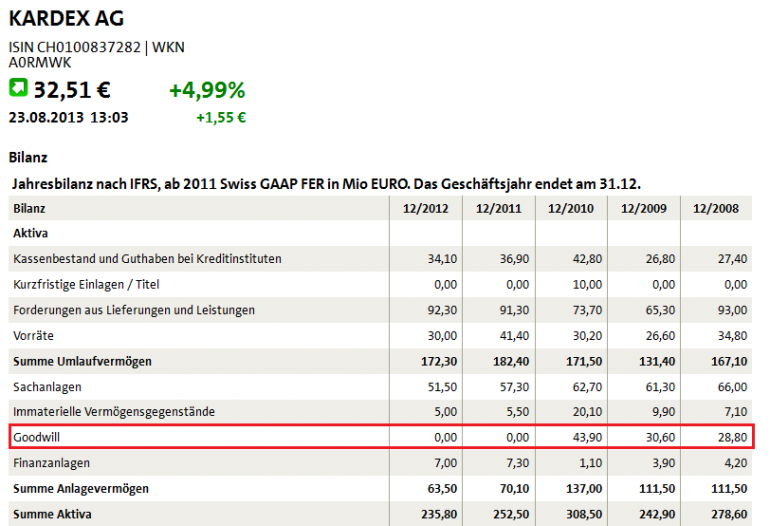Click Forderungen value 92,30
The image size is (770, 526).
pos(442,310)
